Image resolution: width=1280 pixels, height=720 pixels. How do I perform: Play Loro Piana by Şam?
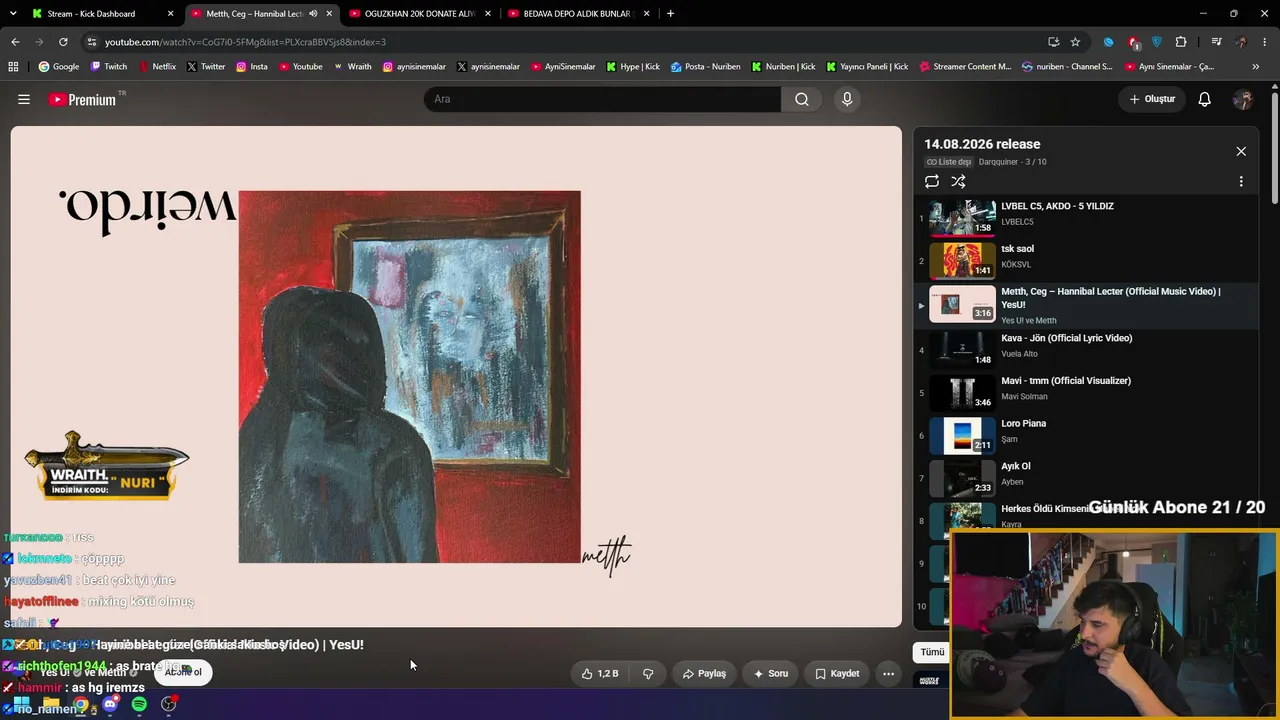point(1084,435)
